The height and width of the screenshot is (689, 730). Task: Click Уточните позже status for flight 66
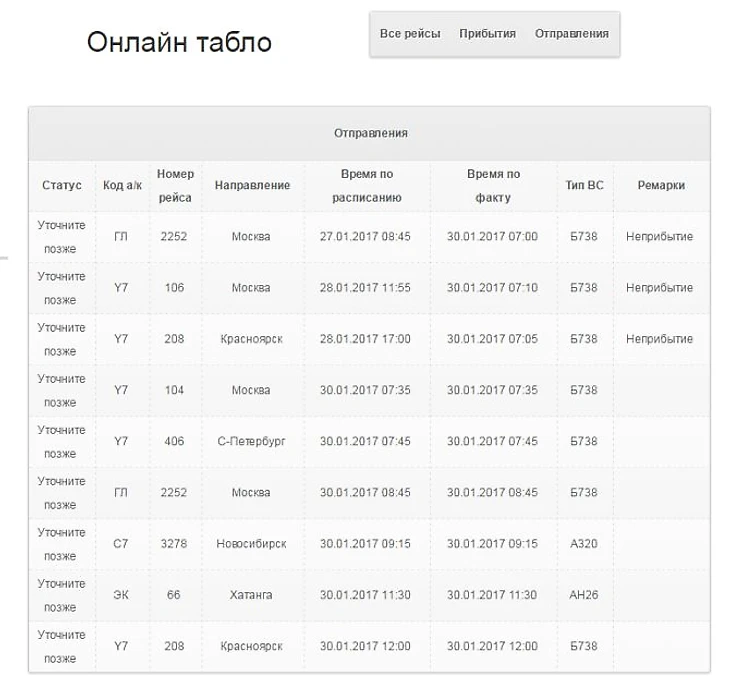pyautogui.click(x=61, y=595)
